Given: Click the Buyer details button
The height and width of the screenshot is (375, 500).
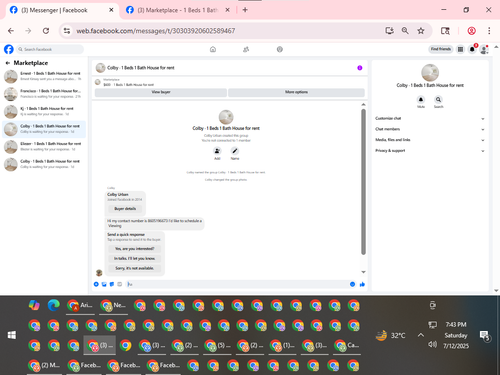Looking at the screenshot, I should pyautogui.click(x=125, y=209).
